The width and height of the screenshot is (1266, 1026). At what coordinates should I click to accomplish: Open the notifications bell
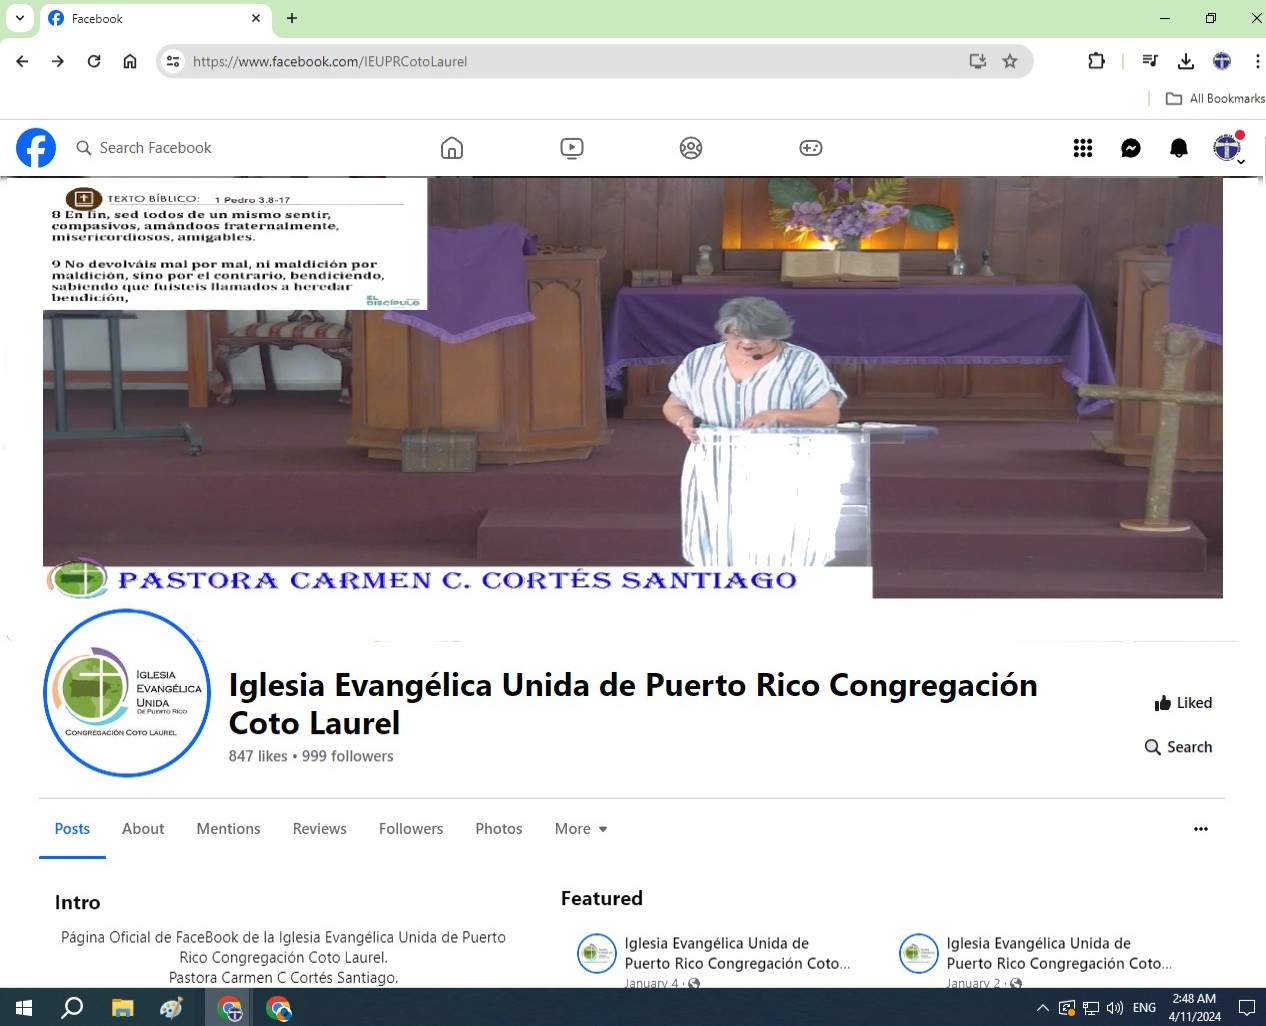(x=1179, y=148)
